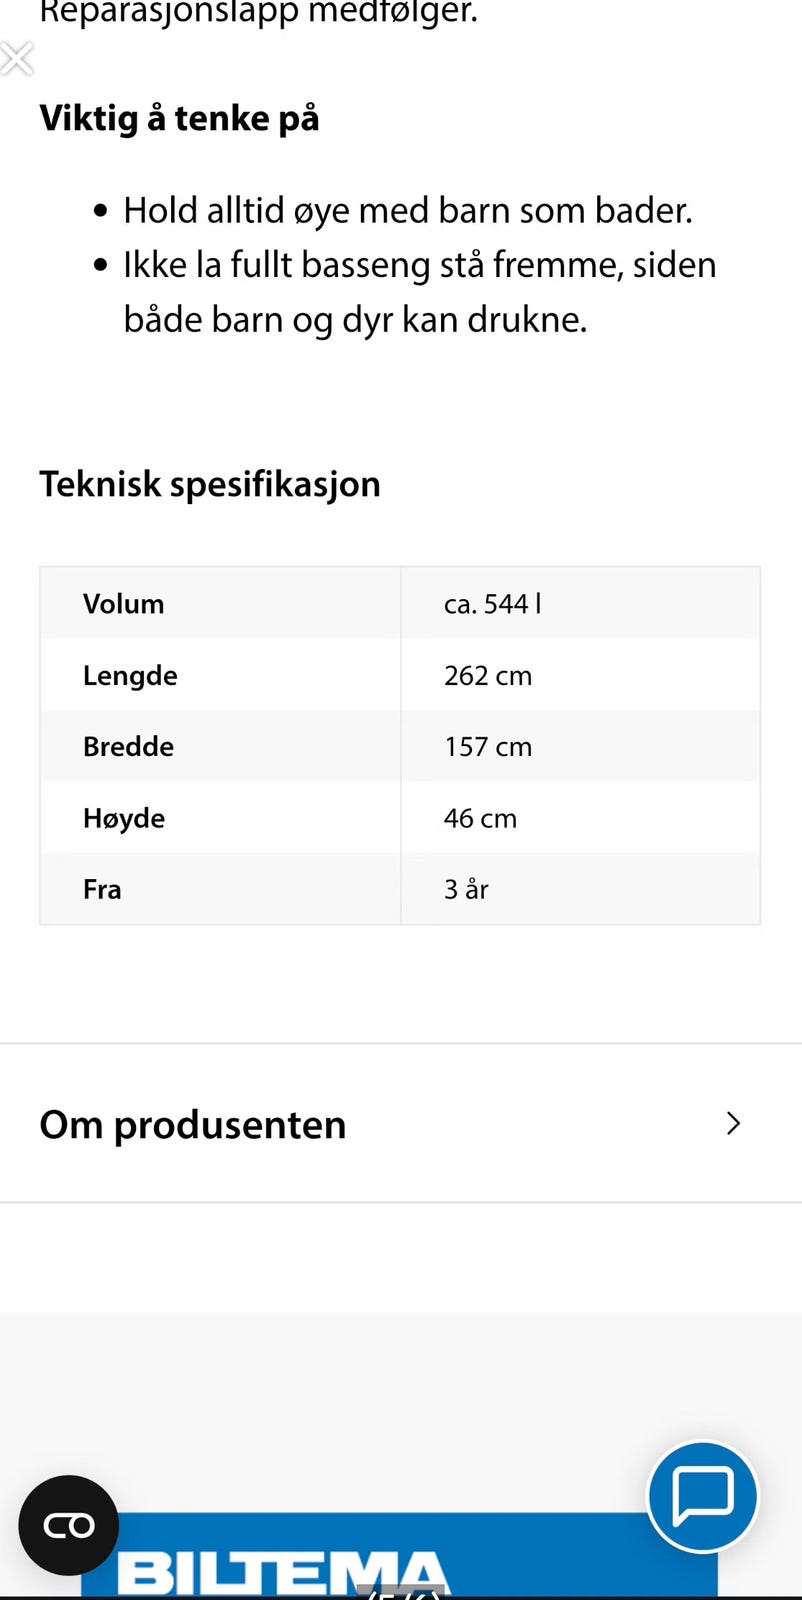Open the blue chat bubble button
Image resolution: width=802 pixels, height=1600 pixels.
click(x=702, y=1495)
